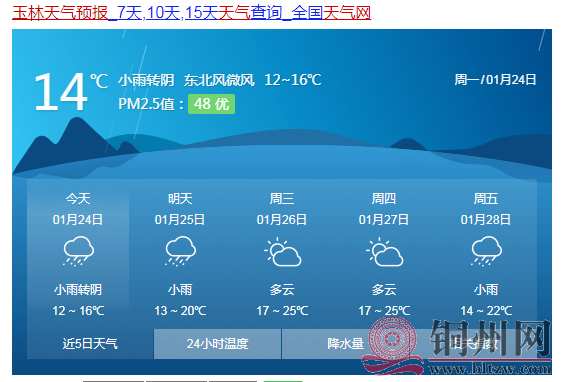This screenshot has width=564, height=382.
Task: Click the 14 ~ 22℃ temperature range
Action: pos(486,310)
